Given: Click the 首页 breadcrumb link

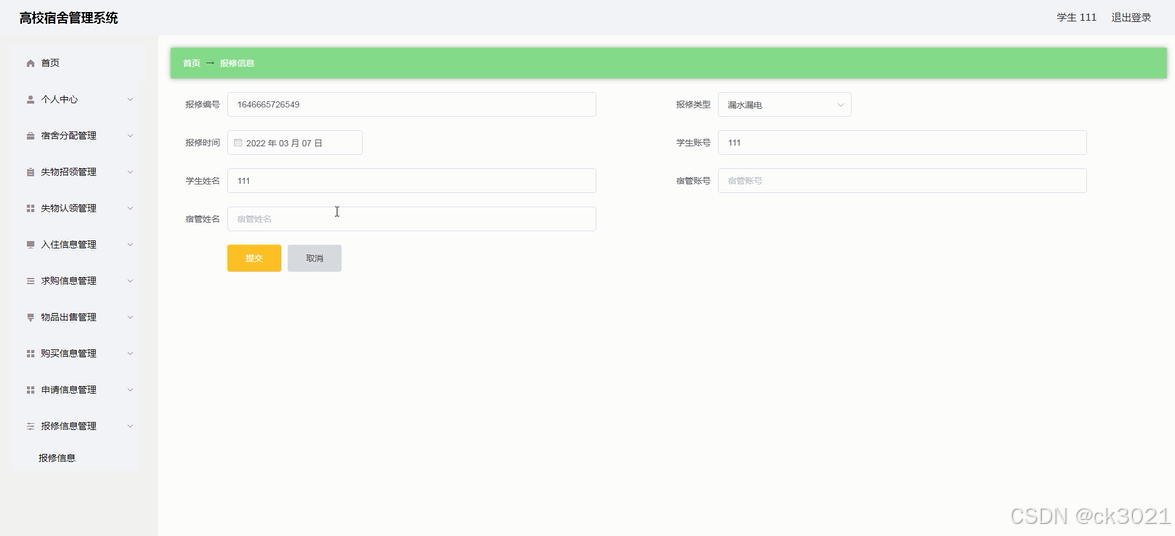Looking at the screenshot, I should click(192, 63).
